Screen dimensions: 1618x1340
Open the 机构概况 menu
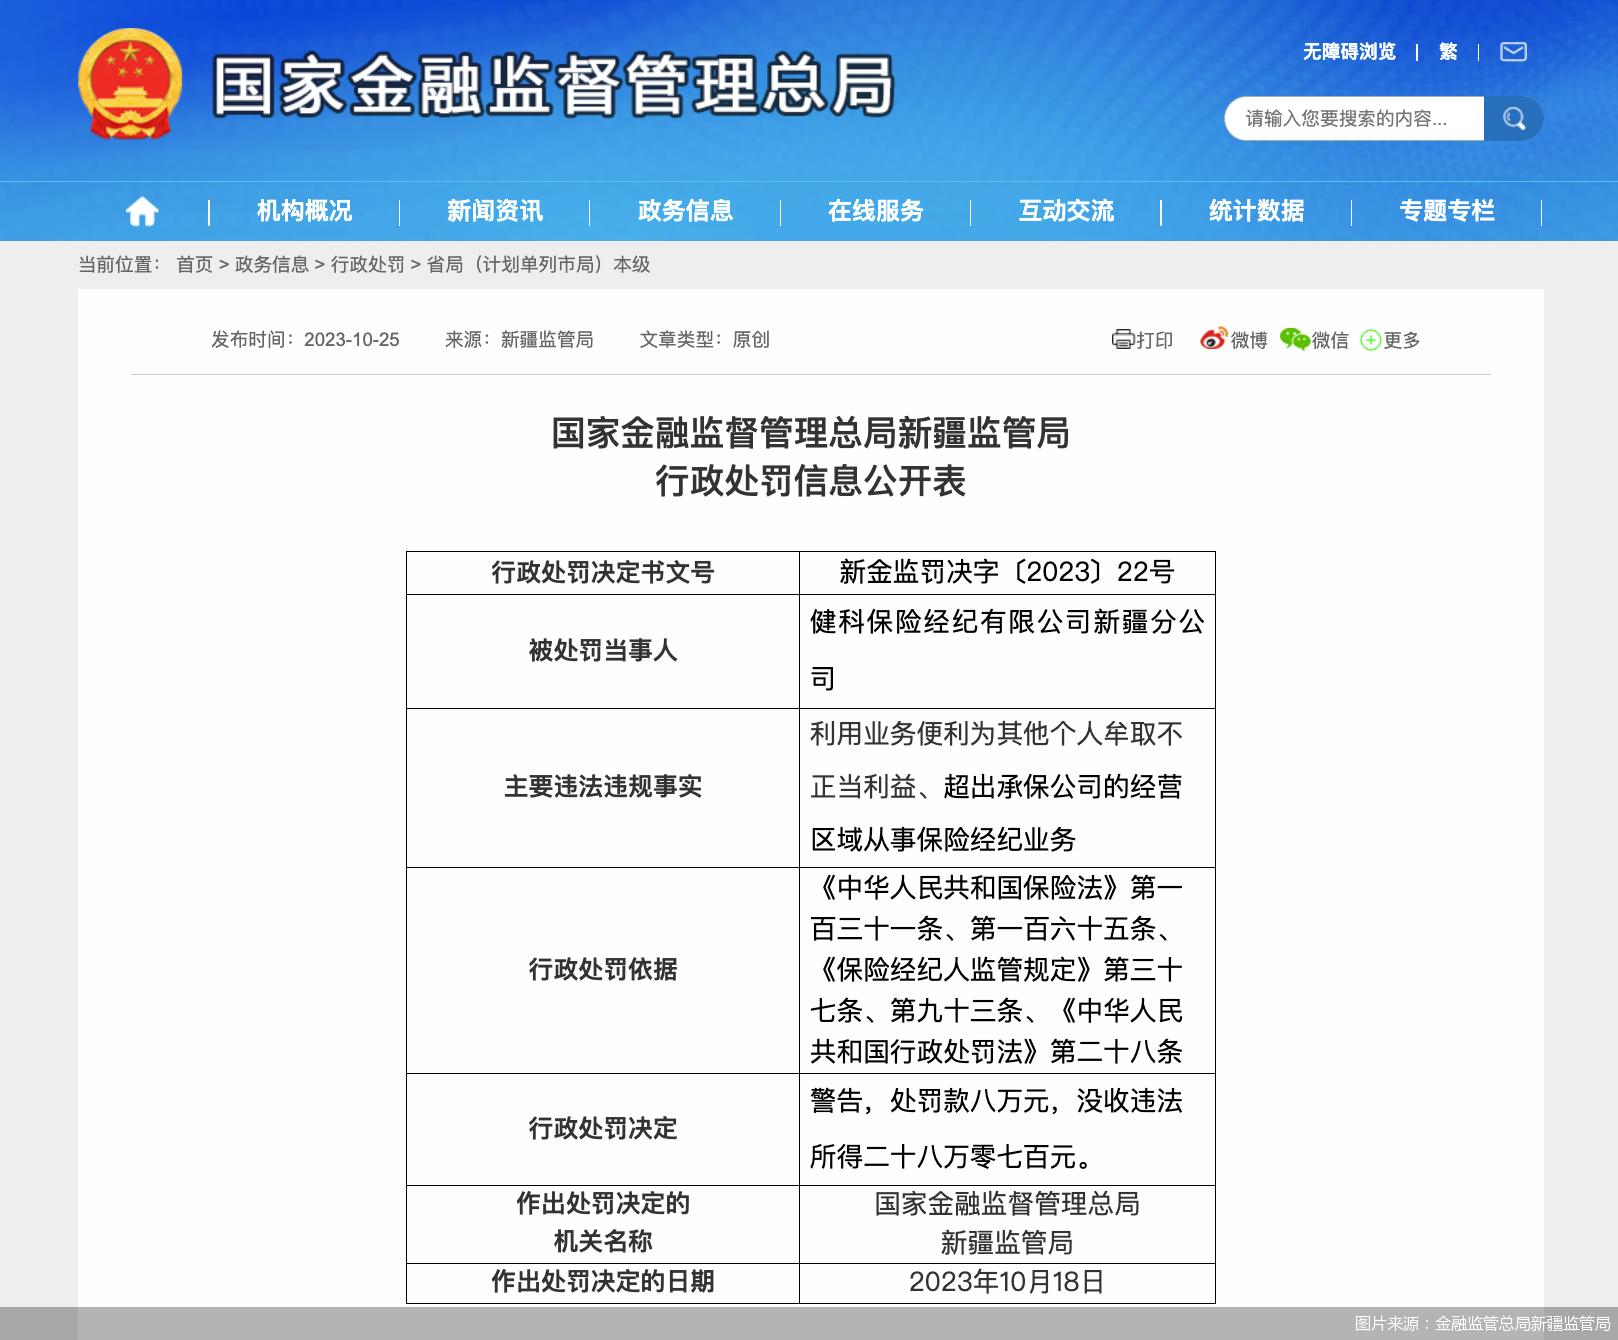304,211
